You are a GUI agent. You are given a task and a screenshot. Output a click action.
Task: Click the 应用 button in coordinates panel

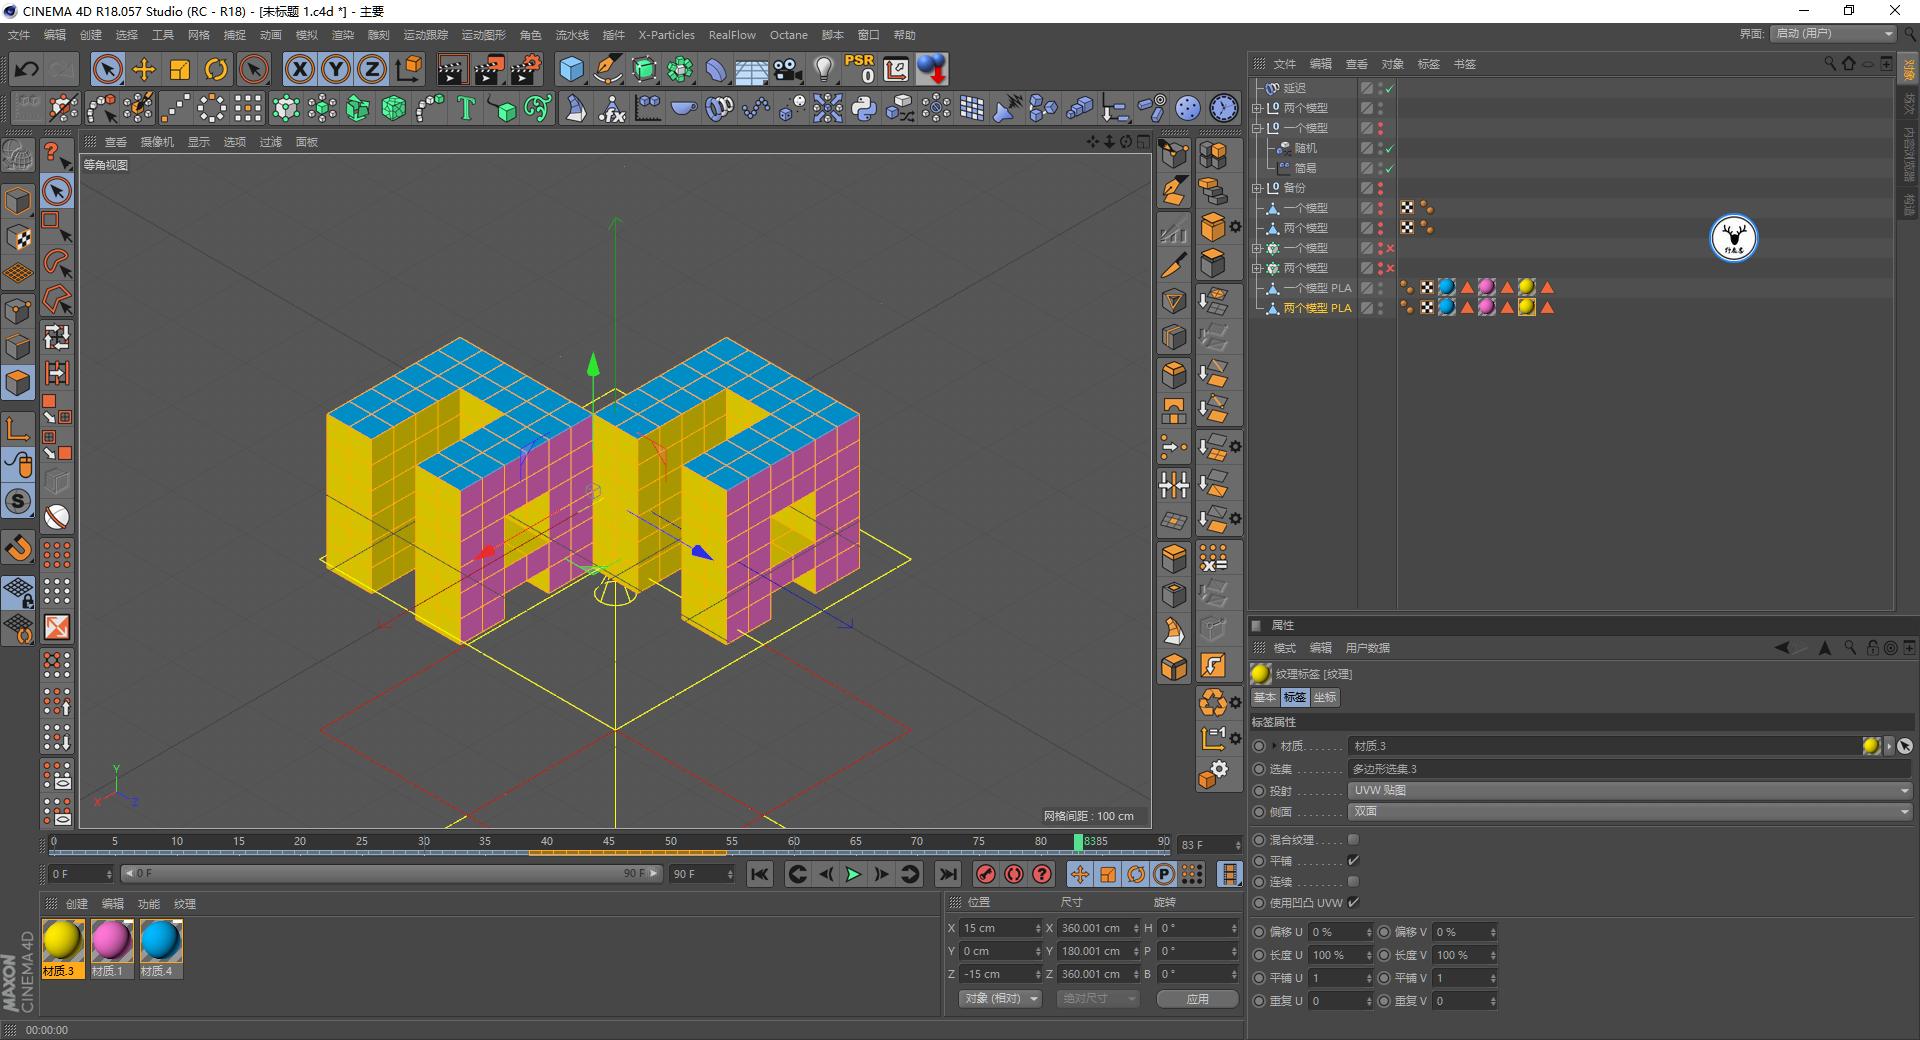[x=1197, y=999]
